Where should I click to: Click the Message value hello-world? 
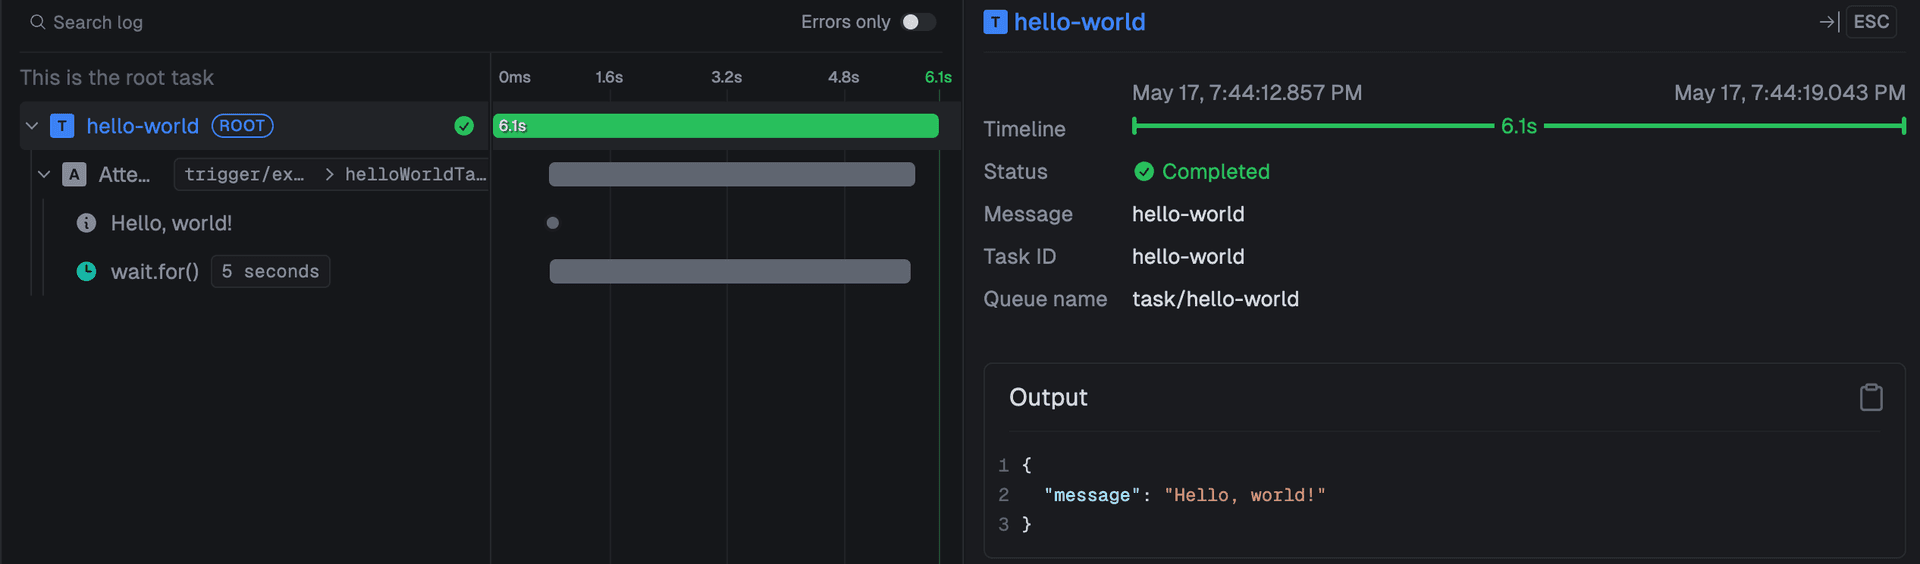pyautogui.click(x=1188, y=214)
